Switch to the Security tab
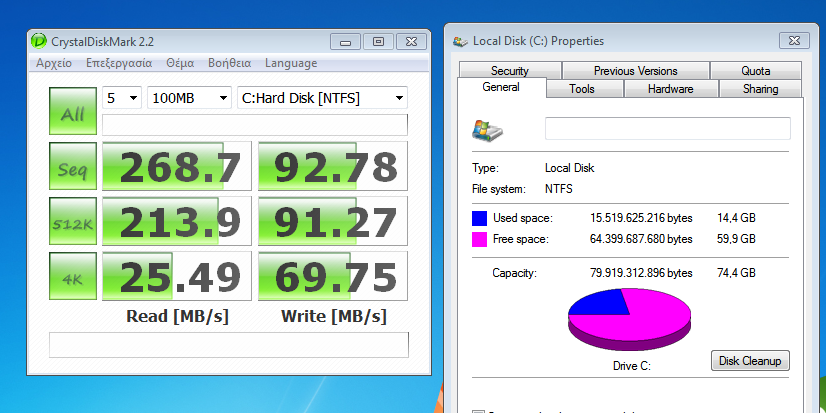 click(509, 71)
